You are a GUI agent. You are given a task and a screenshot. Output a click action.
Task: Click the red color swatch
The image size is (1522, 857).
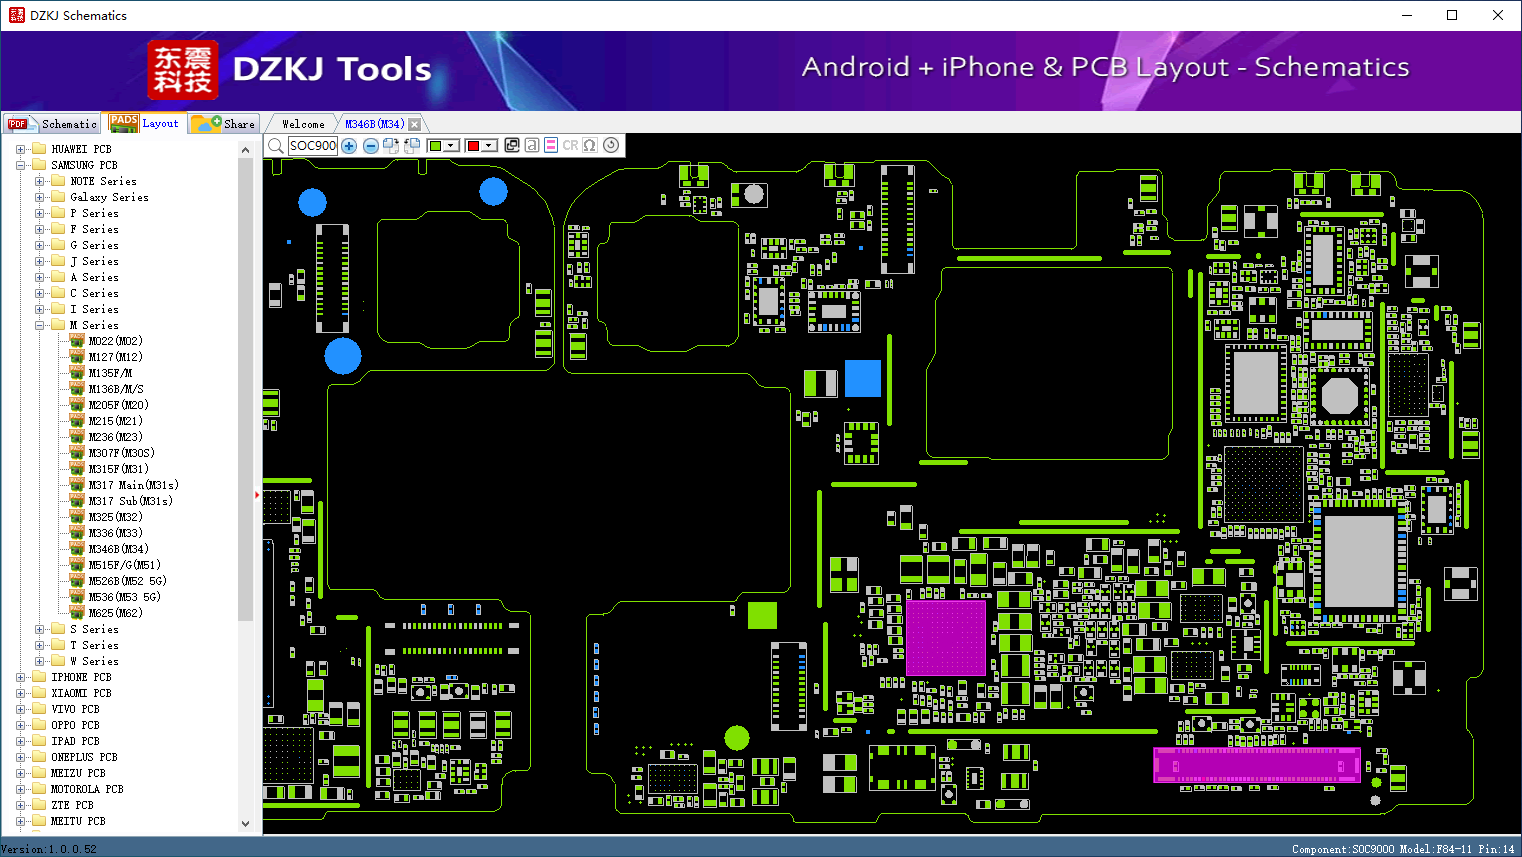point(473,146)
